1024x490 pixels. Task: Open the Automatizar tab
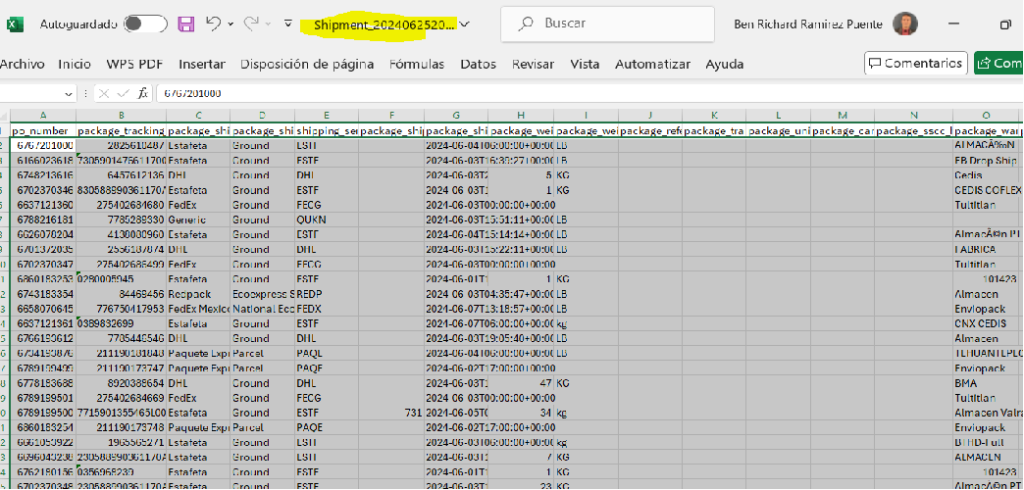[x=652, y=64]
